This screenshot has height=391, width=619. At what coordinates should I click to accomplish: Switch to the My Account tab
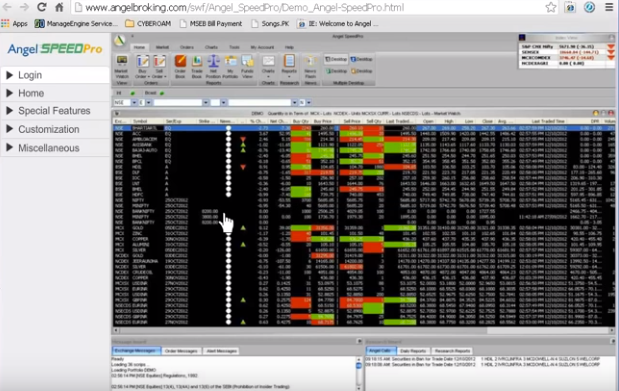[x=262, y=47]
